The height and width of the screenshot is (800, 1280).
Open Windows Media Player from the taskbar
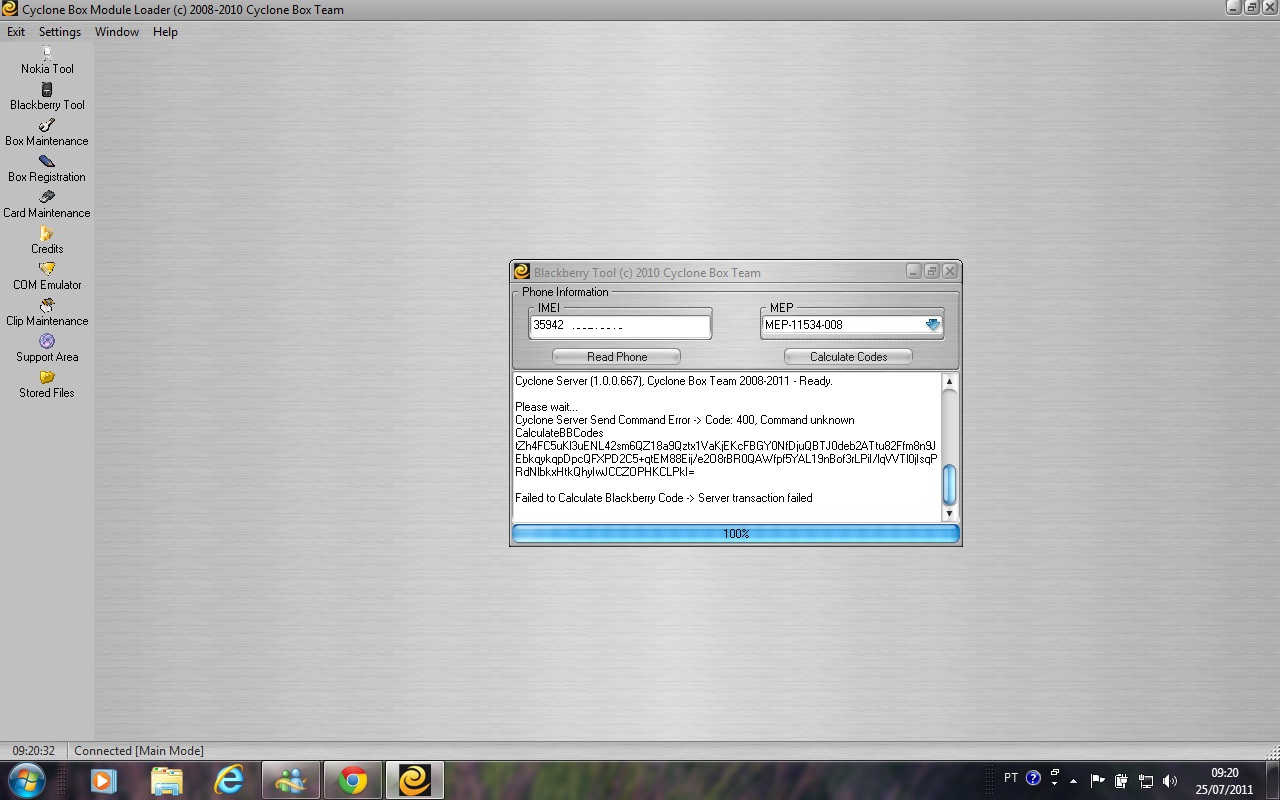click(x=103, y=780)
